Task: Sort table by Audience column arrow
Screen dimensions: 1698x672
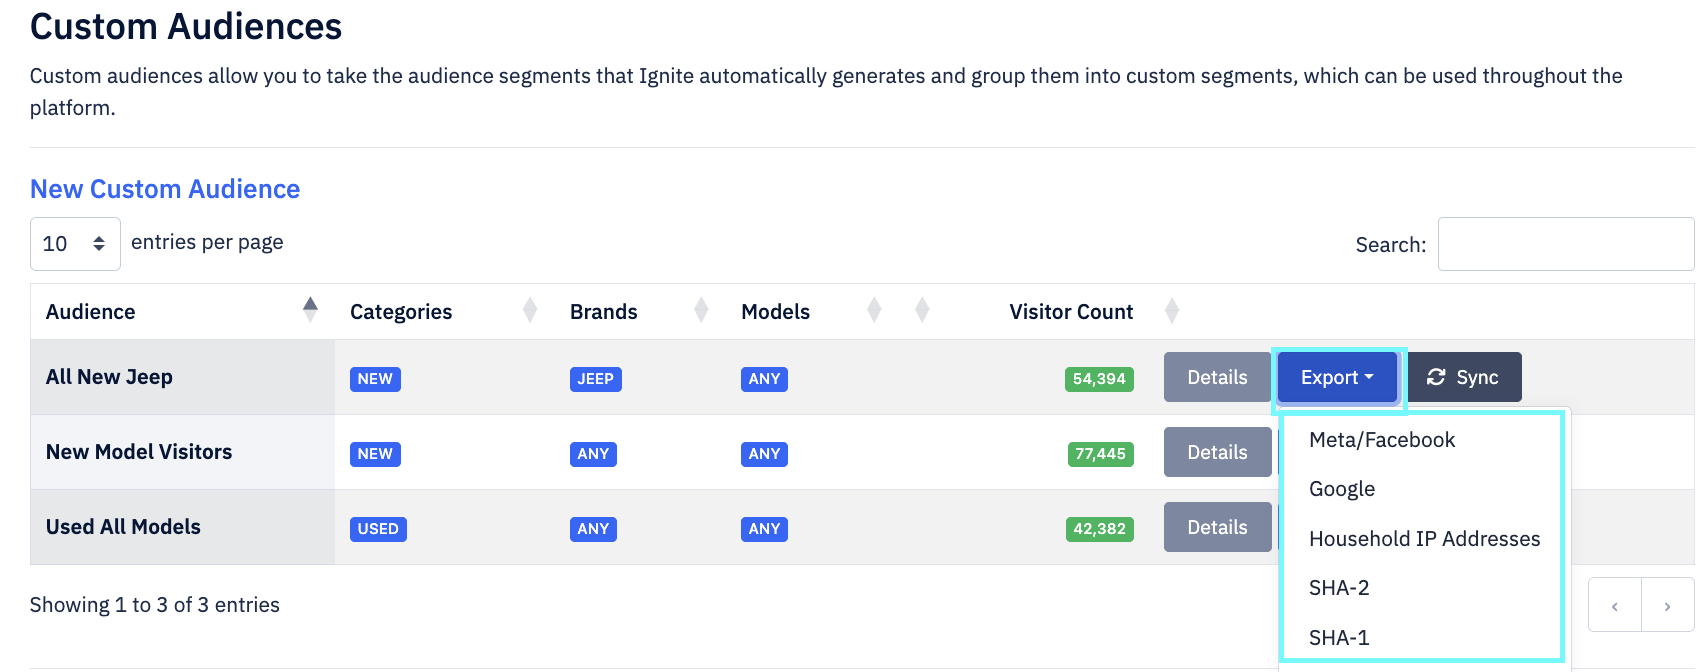Action: coord(310,310)
